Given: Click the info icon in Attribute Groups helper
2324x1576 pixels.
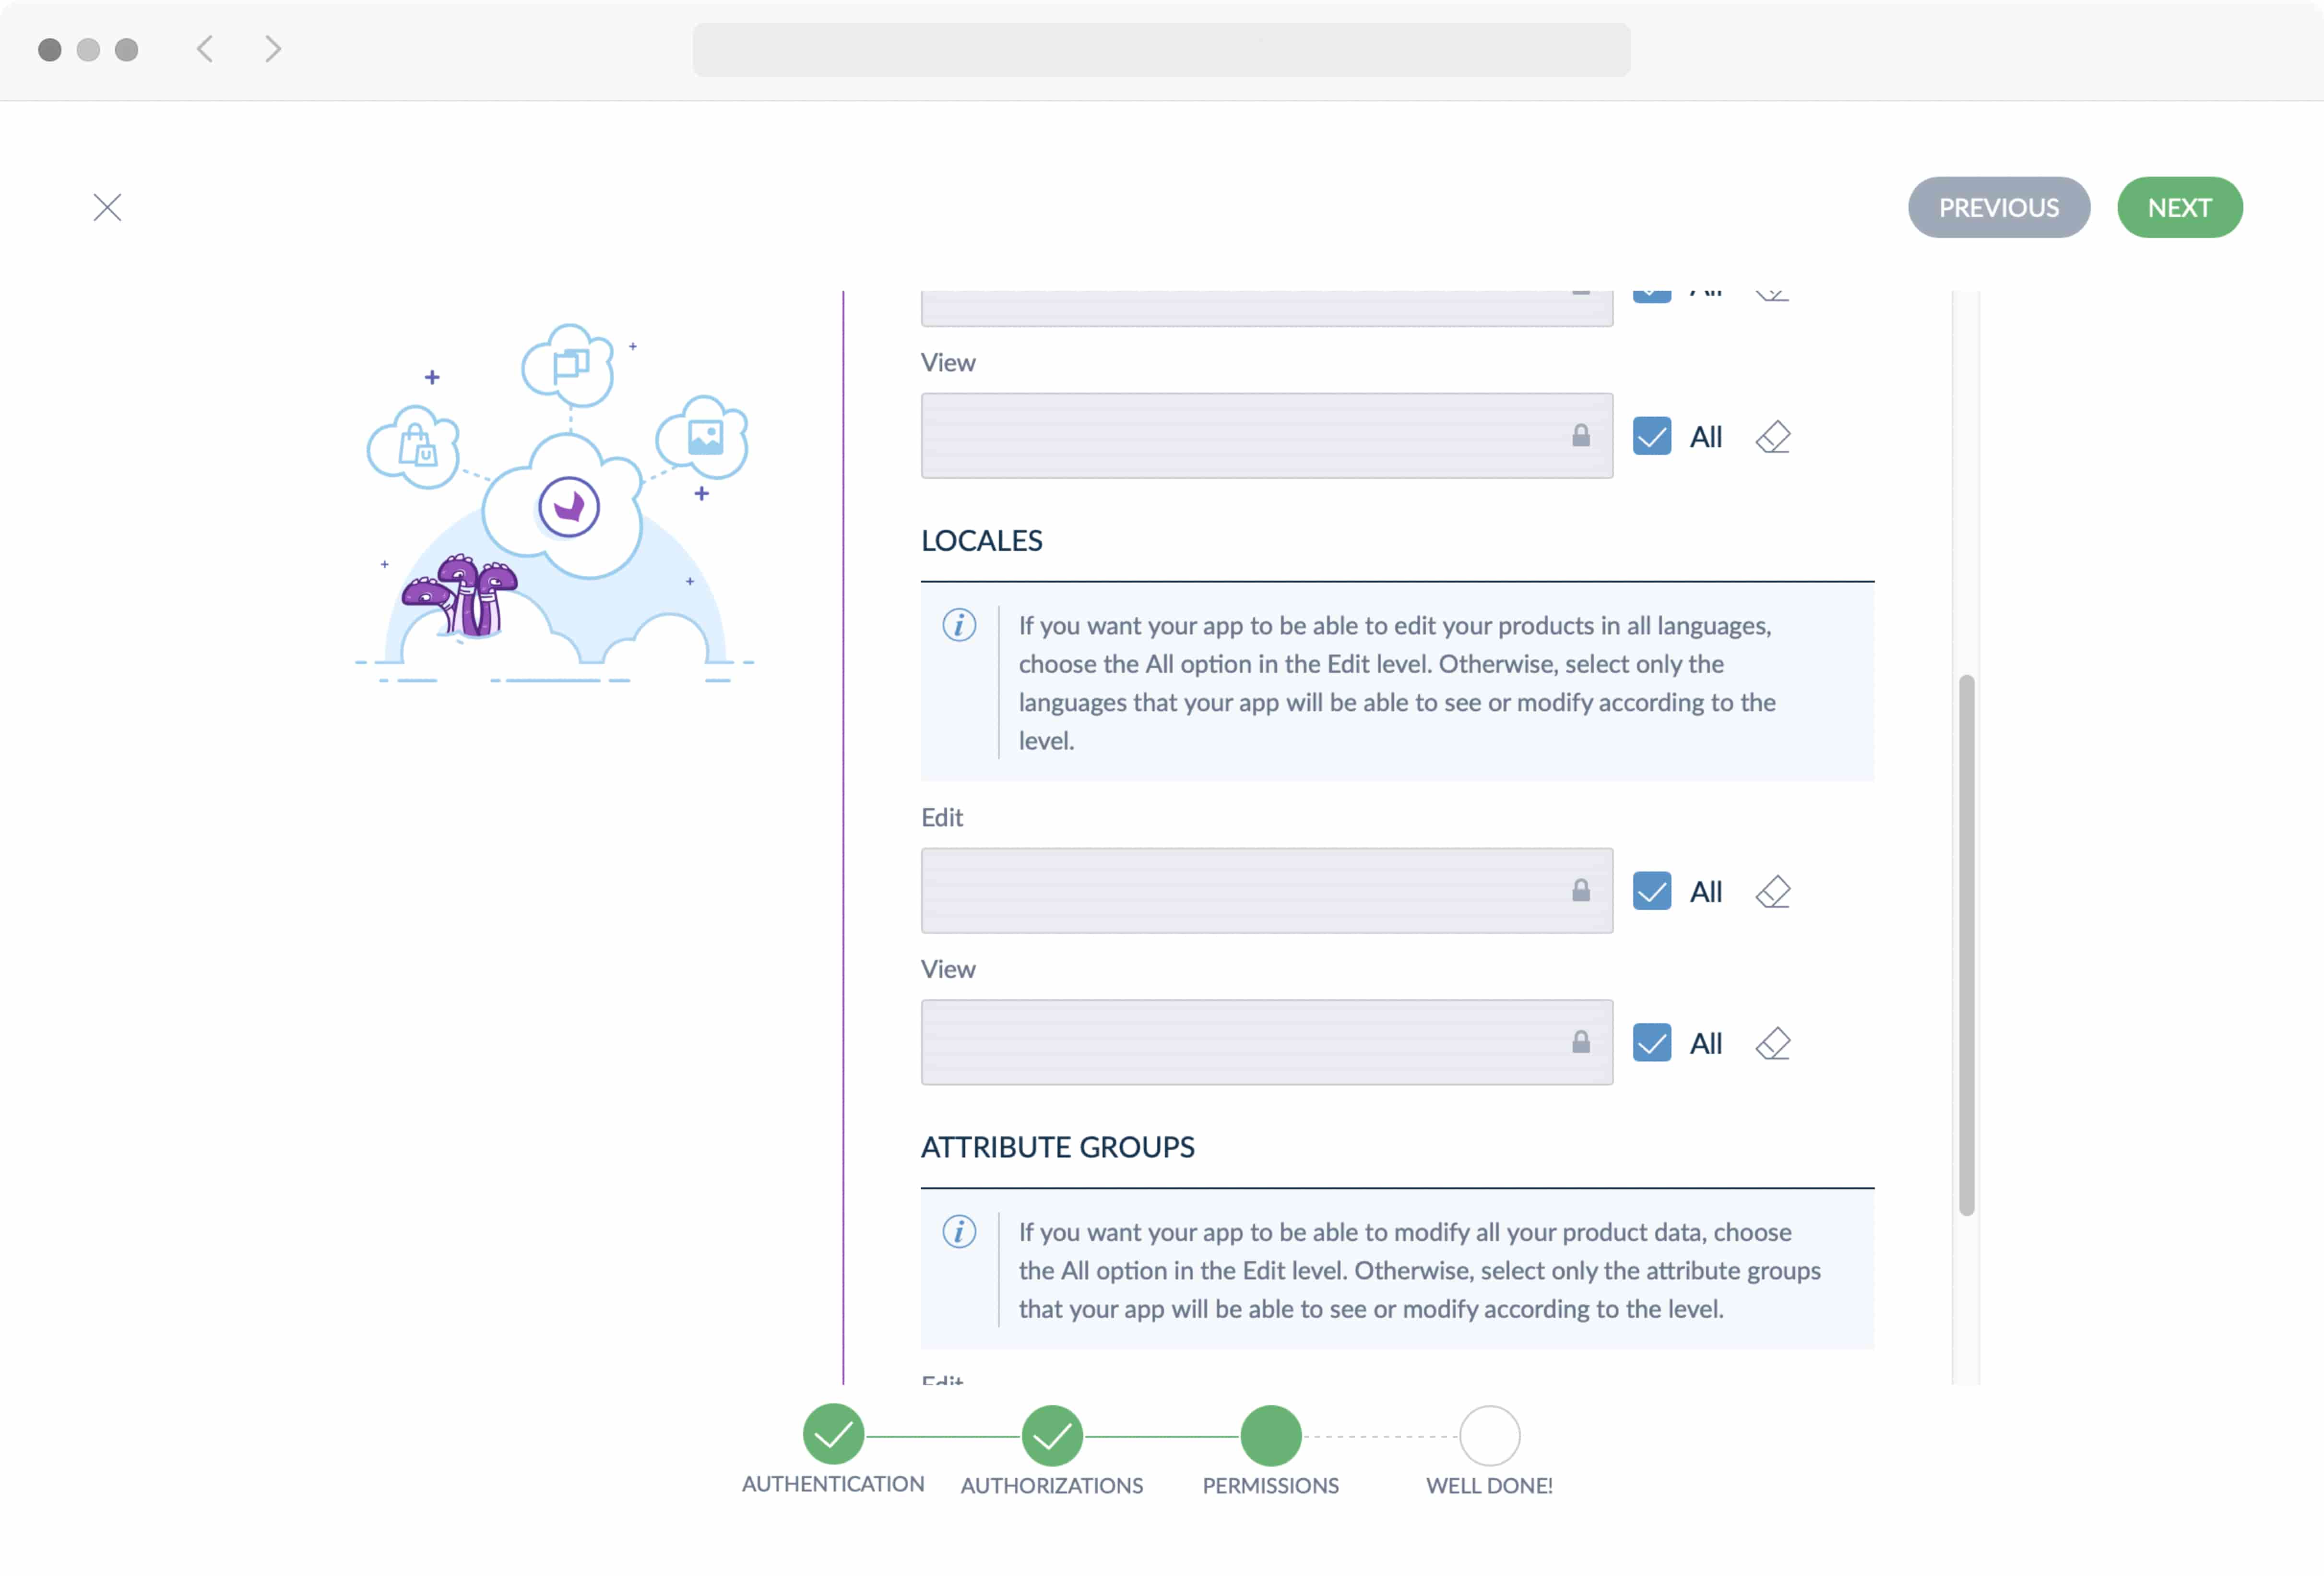Looking at the screenshot, I should click(959, 1231).
